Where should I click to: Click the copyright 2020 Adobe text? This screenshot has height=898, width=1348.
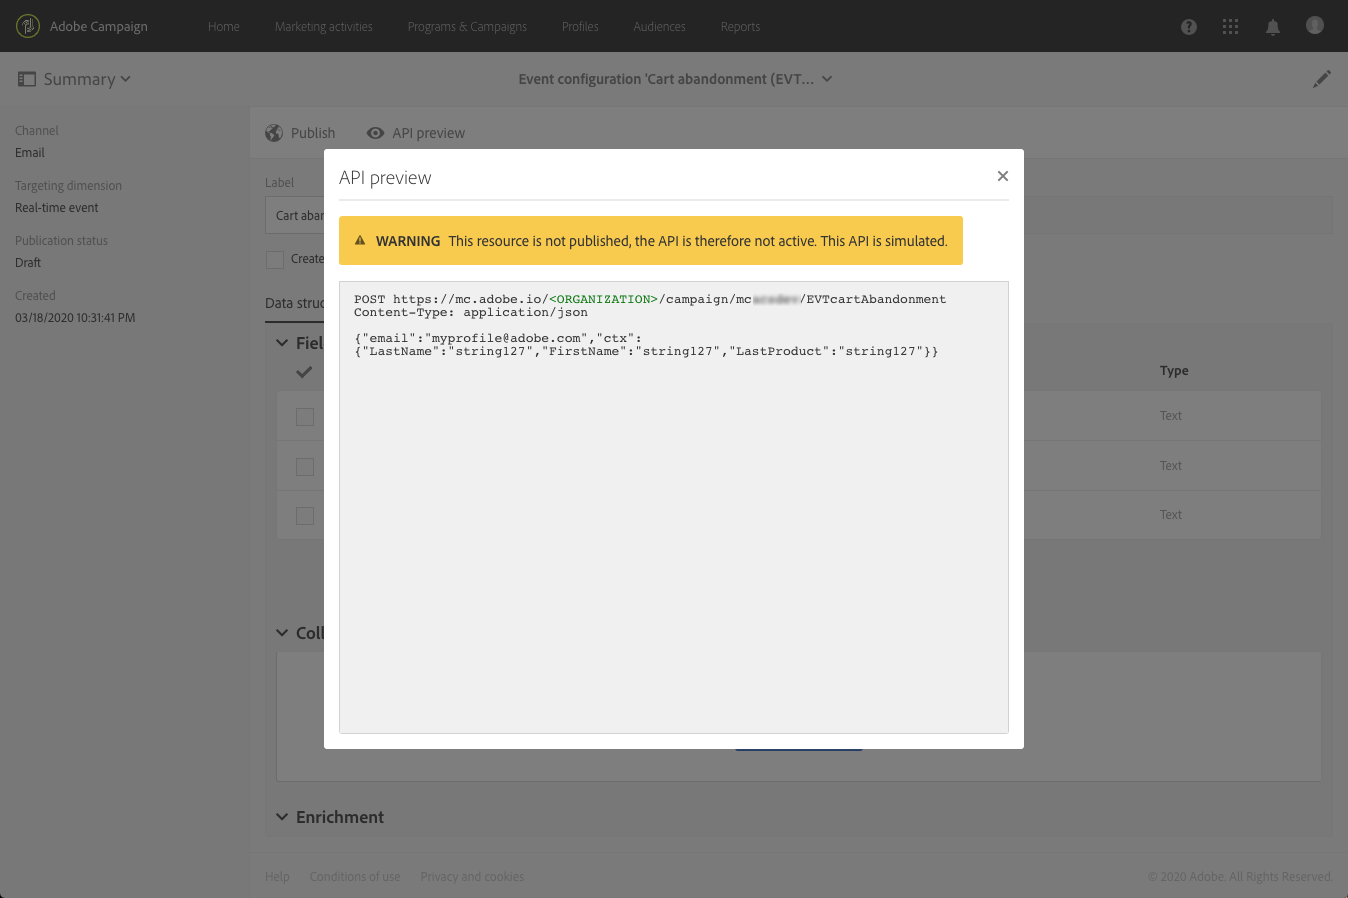(1240, 877)
